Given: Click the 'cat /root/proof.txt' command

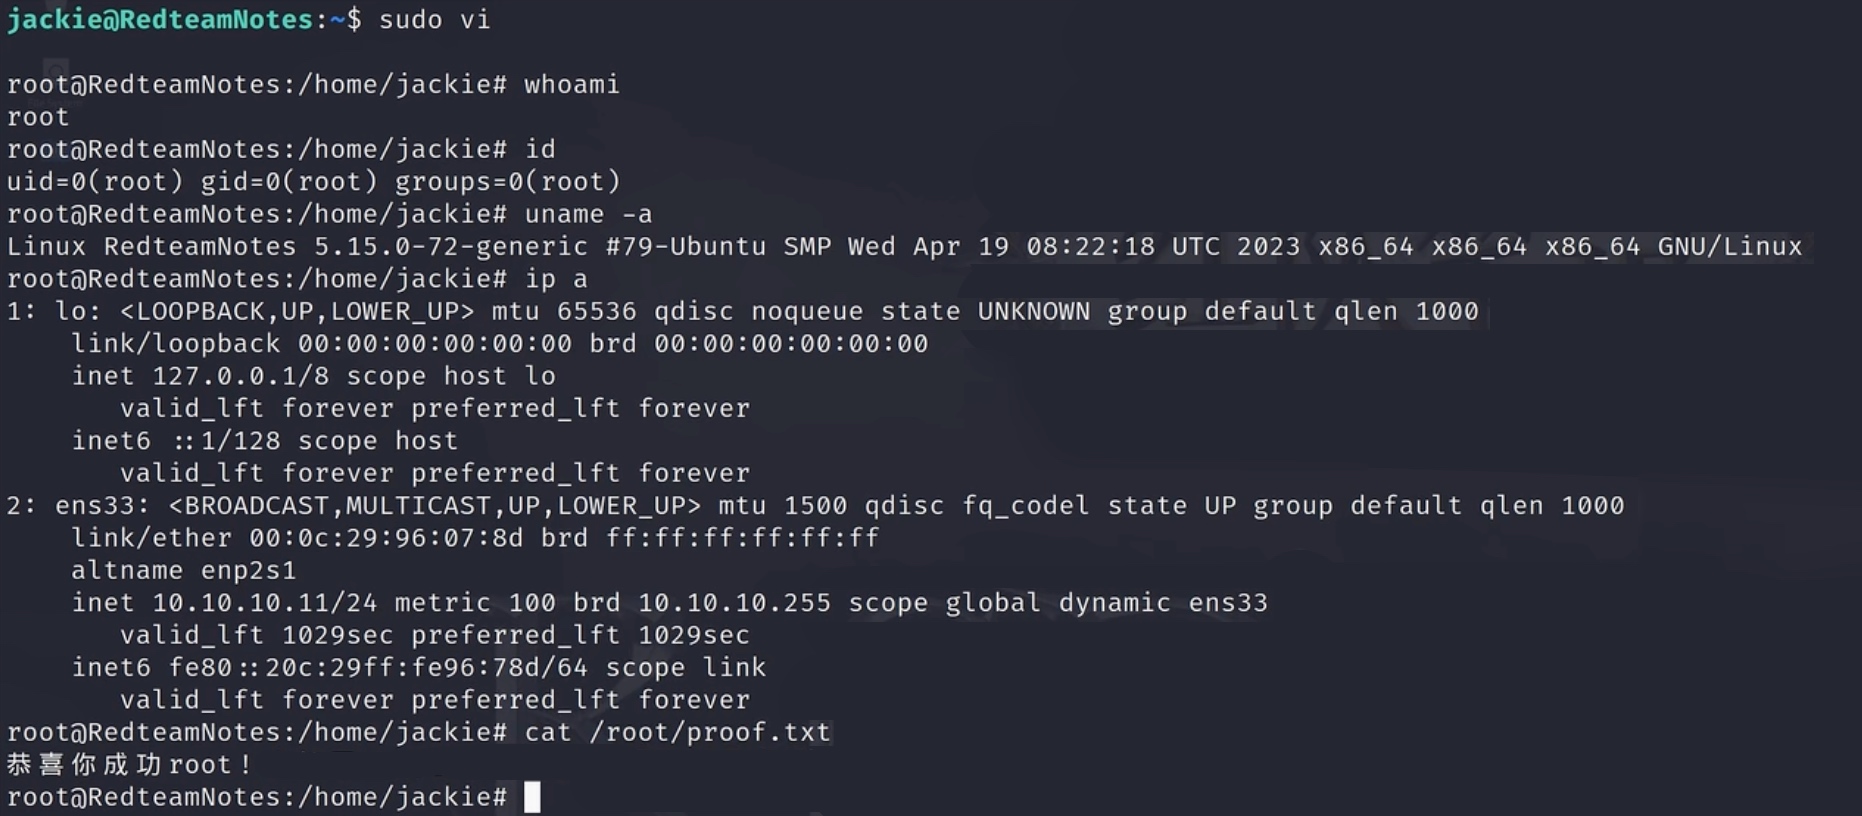Looking at the screenshot, I should (677, 732).
